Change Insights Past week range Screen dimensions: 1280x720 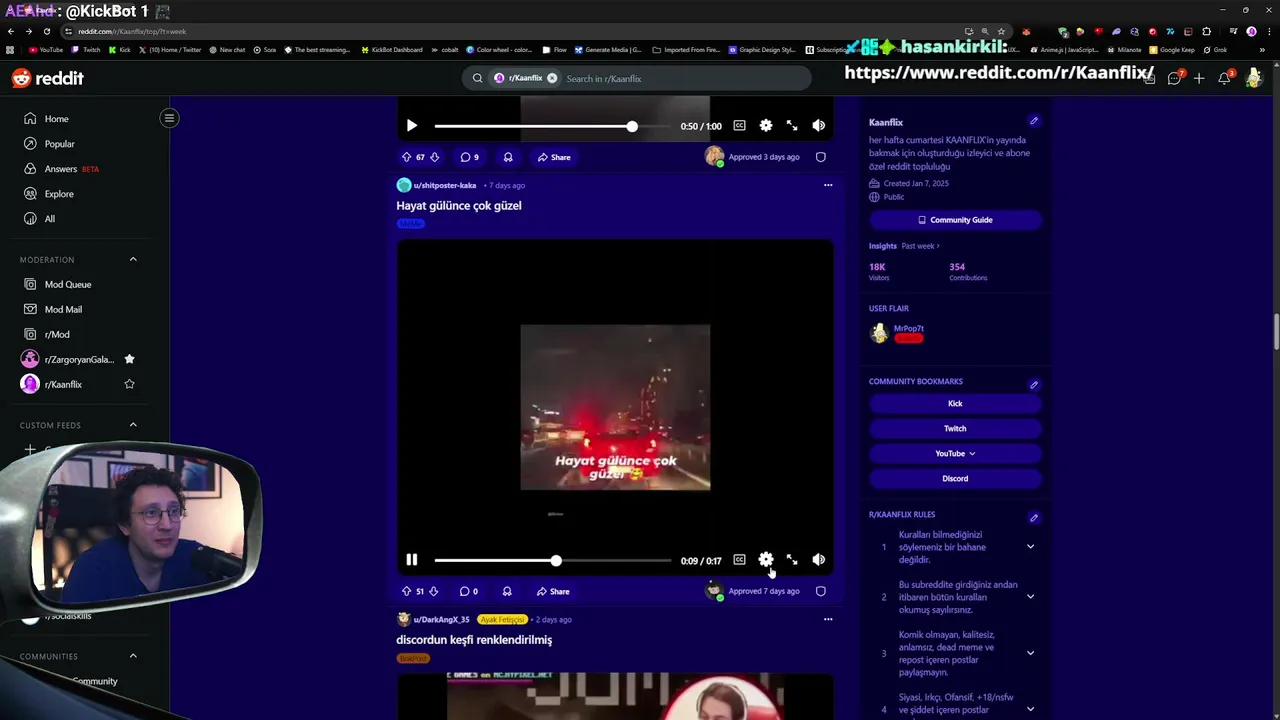click(x=920, y=246)
